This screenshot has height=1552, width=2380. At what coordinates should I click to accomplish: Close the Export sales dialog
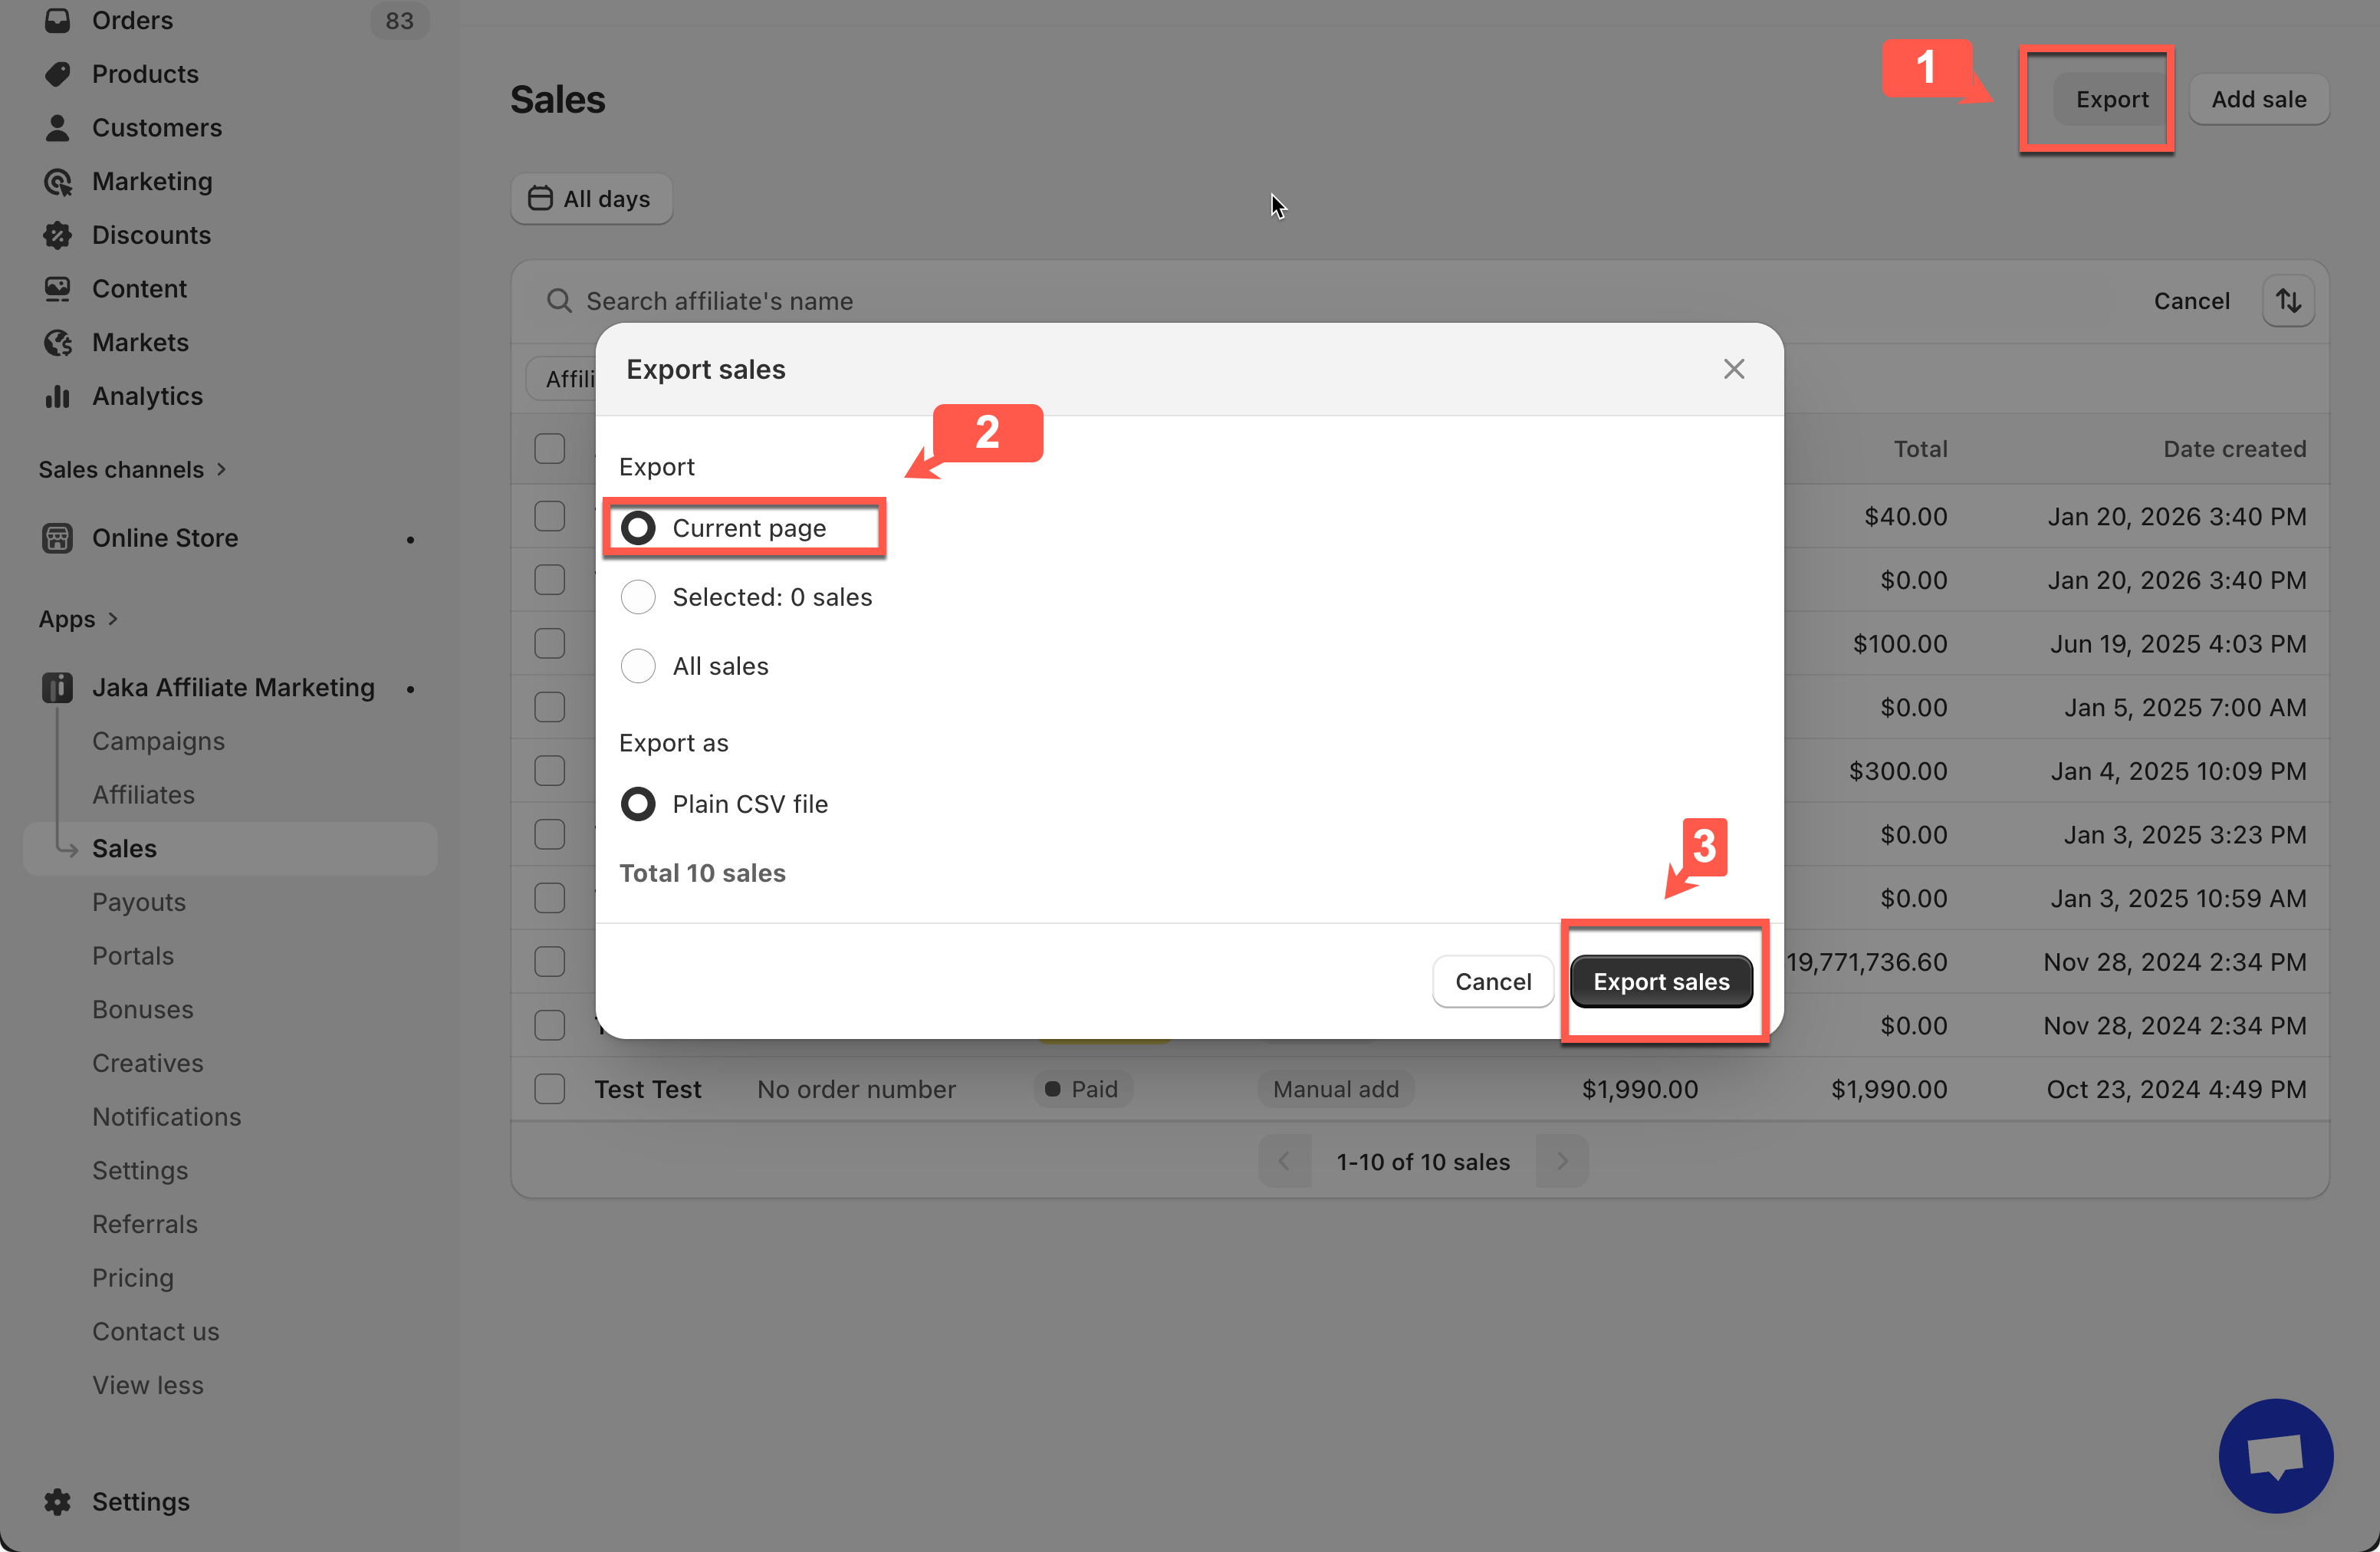[x=1734, y=369]
